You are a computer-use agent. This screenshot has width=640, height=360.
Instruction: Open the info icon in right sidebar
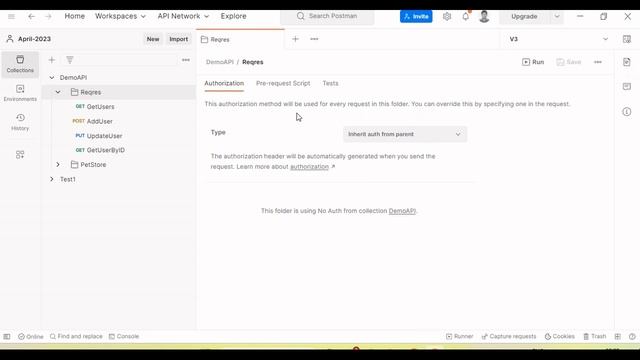click(627, 112)
